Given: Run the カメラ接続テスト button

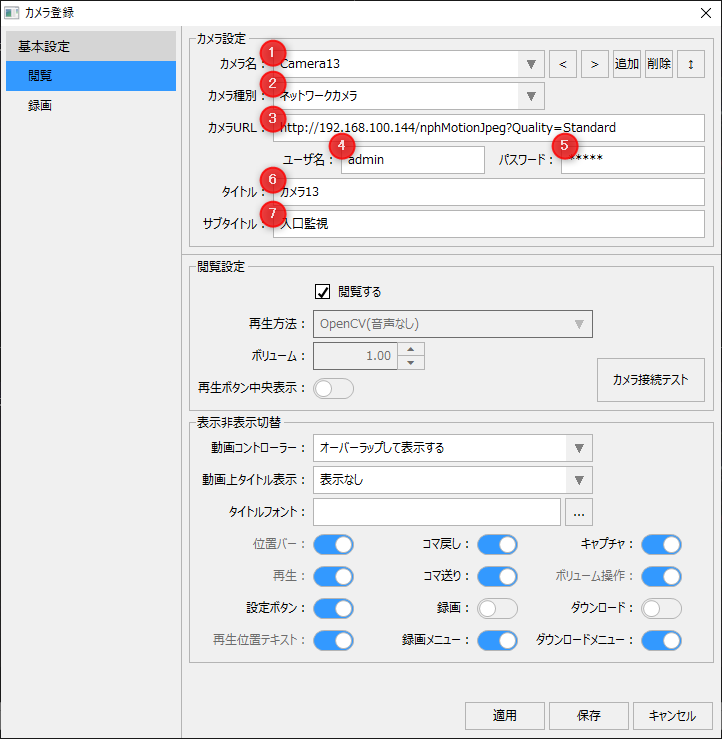Looking at the screenshot, I should click(x=651, y=380).
